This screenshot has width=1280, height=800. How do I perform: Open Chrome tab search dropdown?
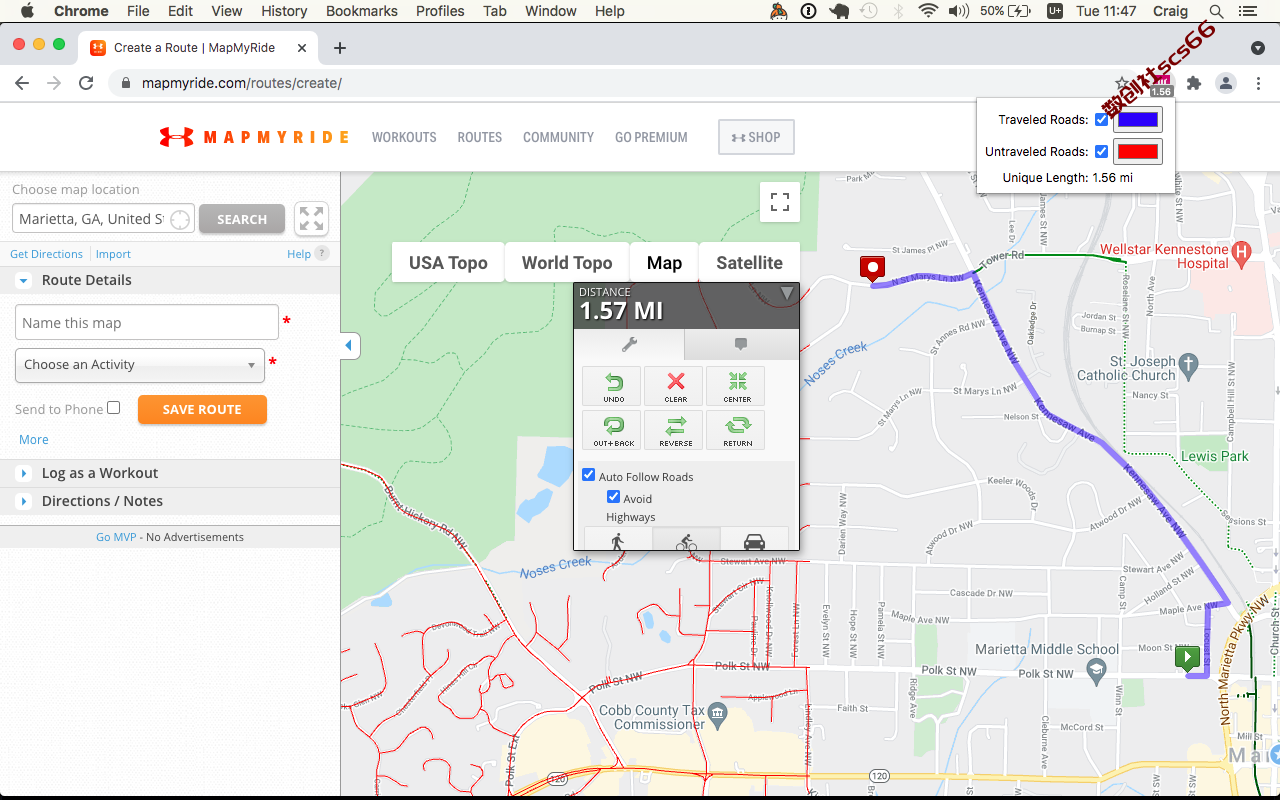pyautogui.click(x=1258, y=48)
